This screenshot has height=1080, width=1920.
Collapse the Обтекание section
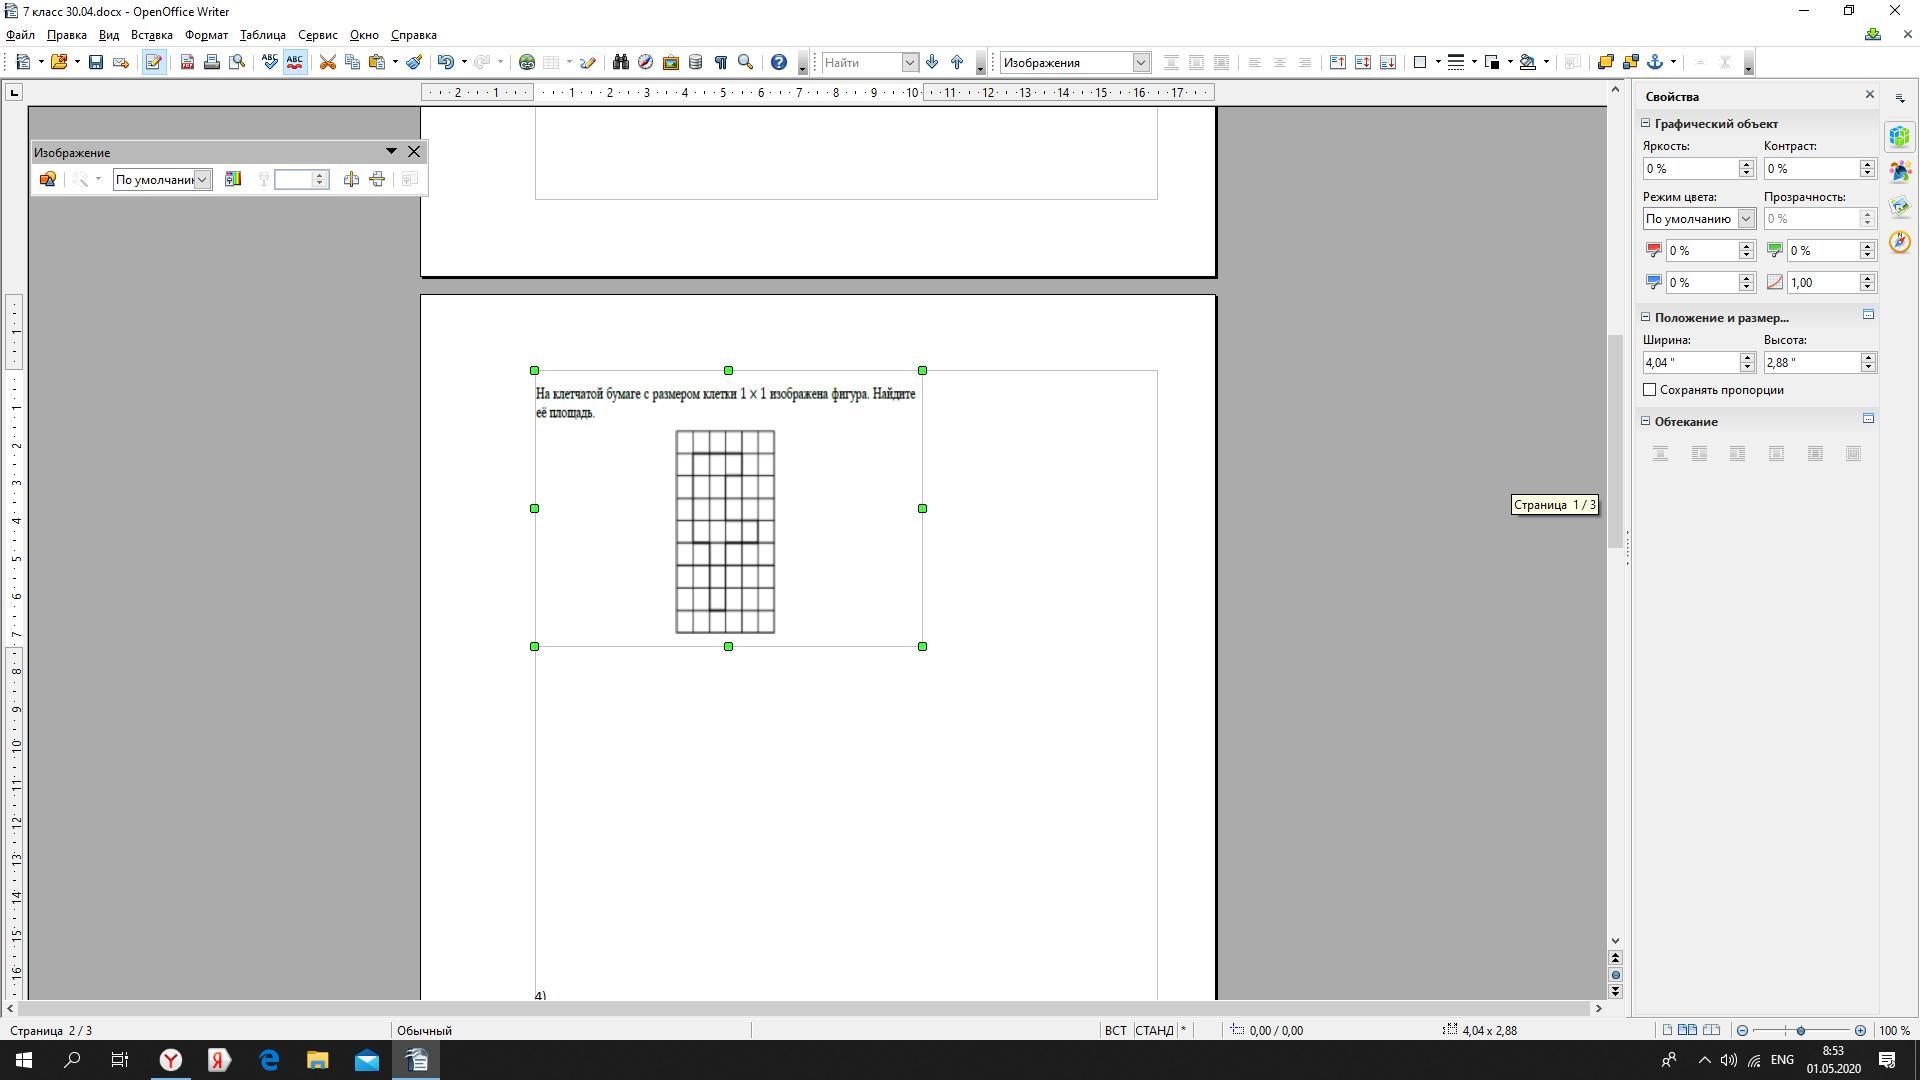[x=1646, y=421]
